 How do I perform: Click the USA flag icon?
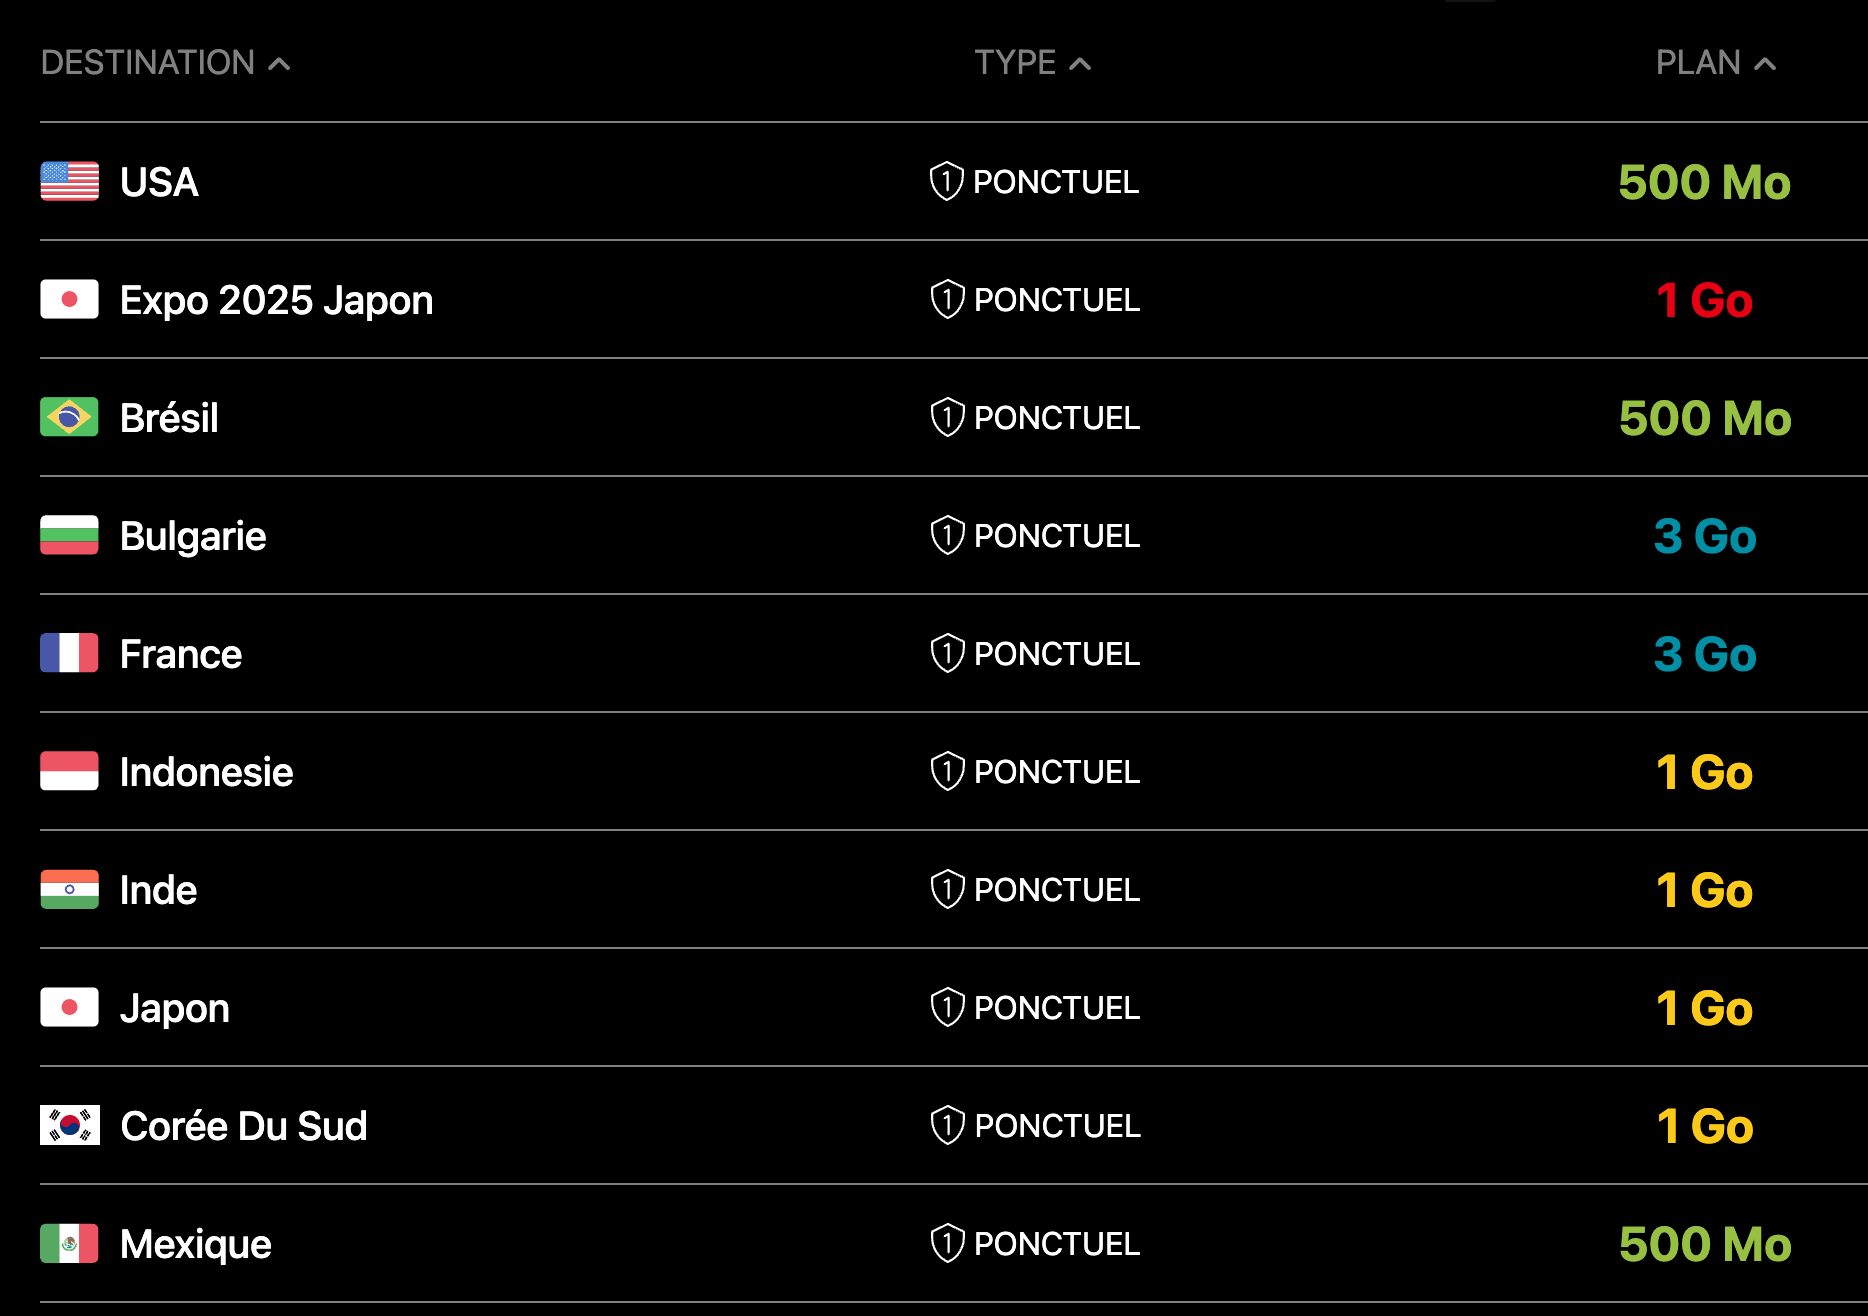69,182
